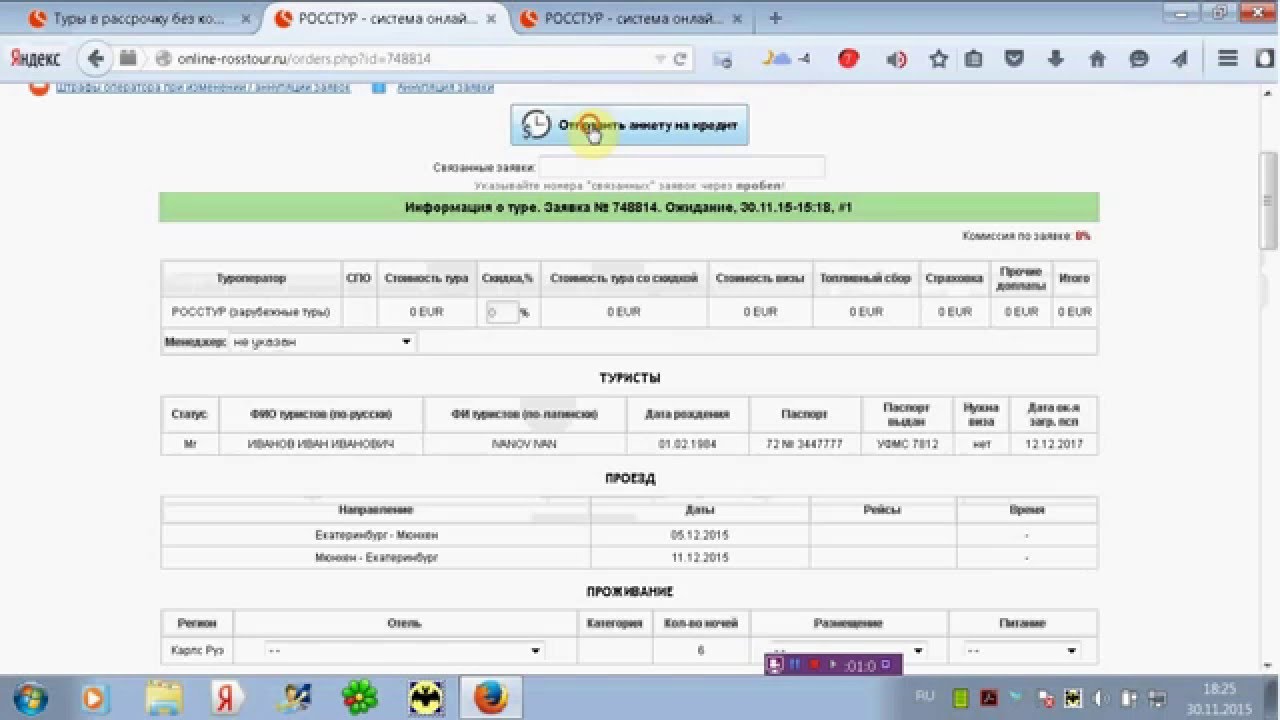Image resolution: width=1280 pixels, height=720 pixels.
Task: Click the return date '11.12.2015'
Action: (700, 558)
